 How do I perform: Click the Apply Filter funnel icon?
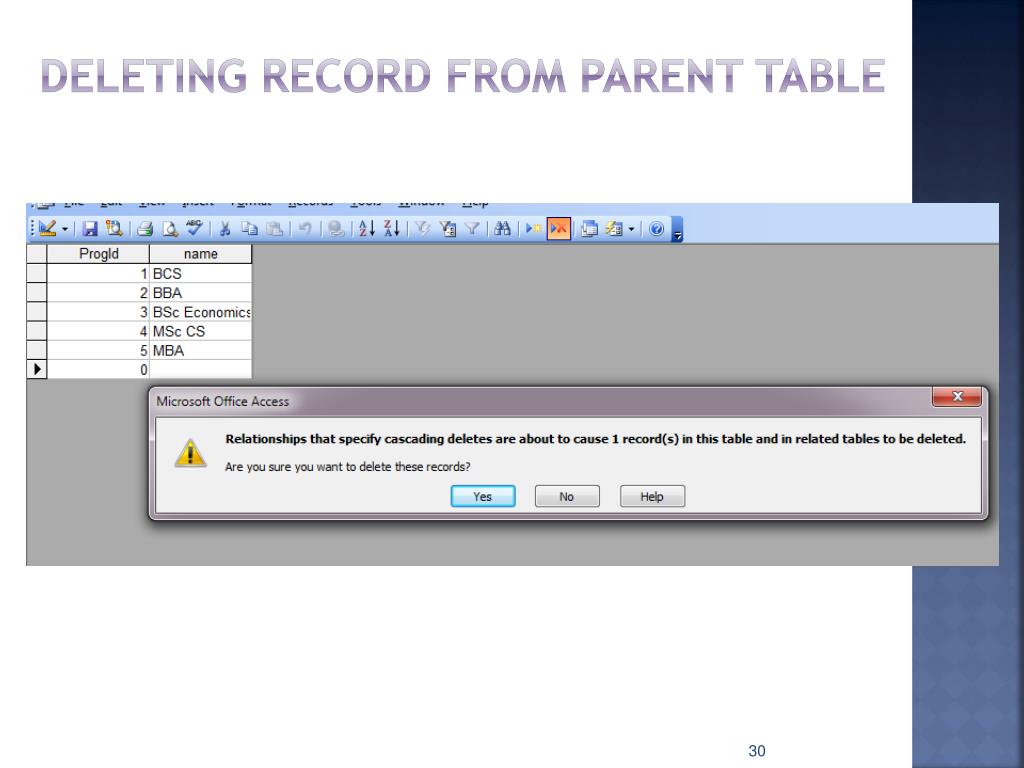[x=472, y=229]
